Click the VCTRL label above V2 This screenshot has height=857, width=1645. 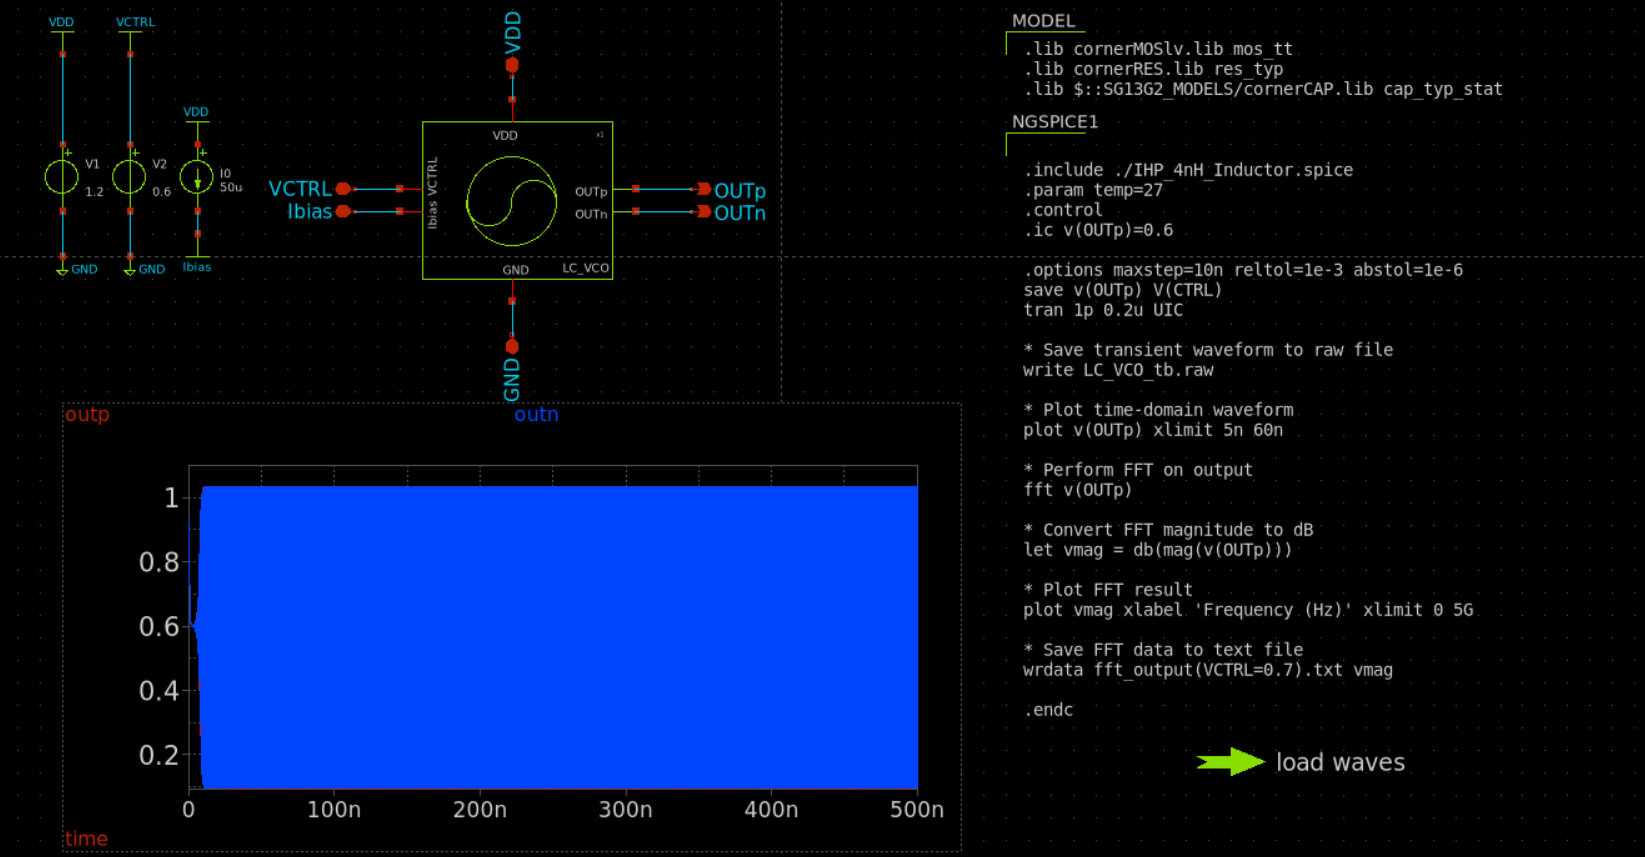(135, 22)
